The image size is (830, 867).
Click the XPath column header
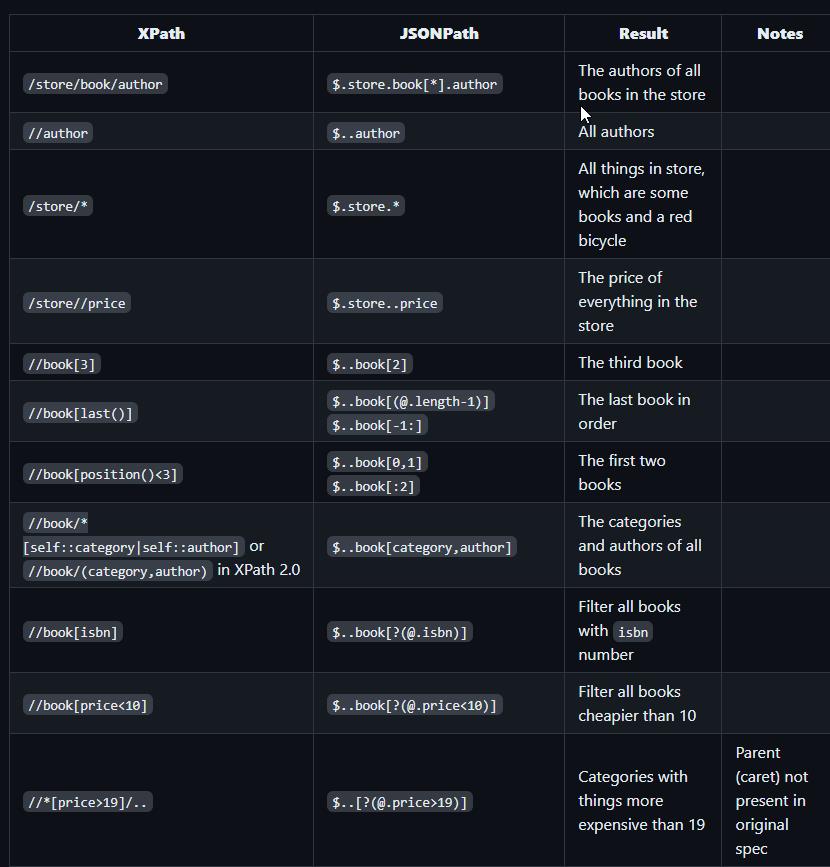pyautogui.click(x=161, y=33)
